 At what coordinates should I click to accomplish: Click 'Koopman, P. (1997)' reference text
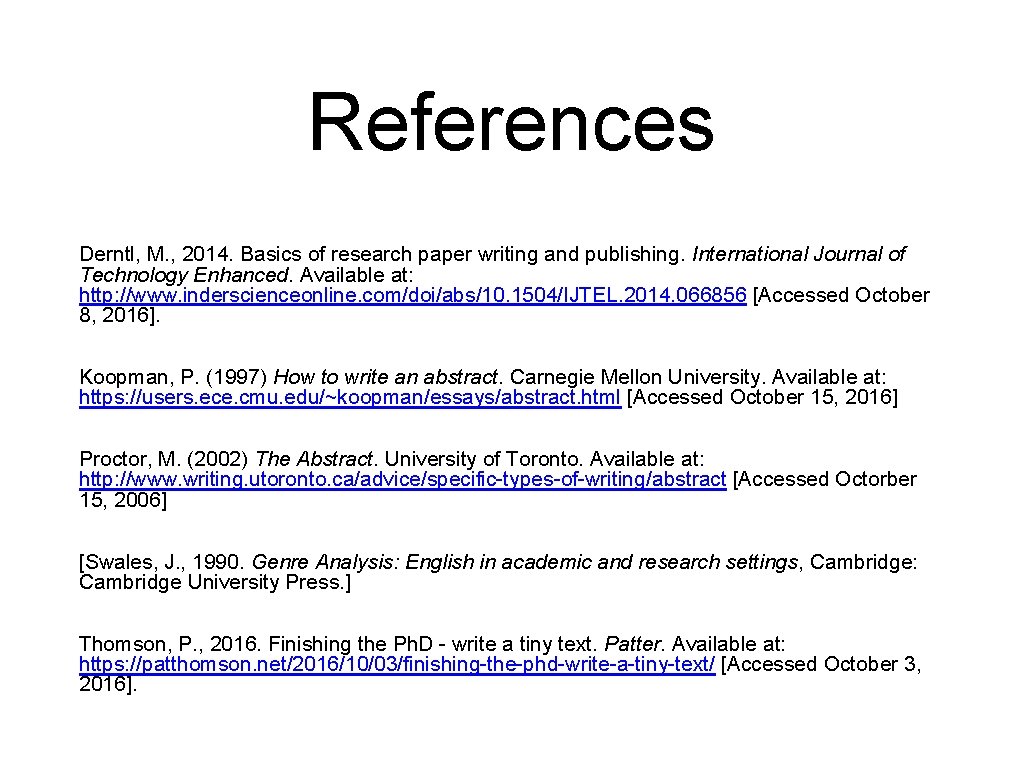(x=173, y=377)
